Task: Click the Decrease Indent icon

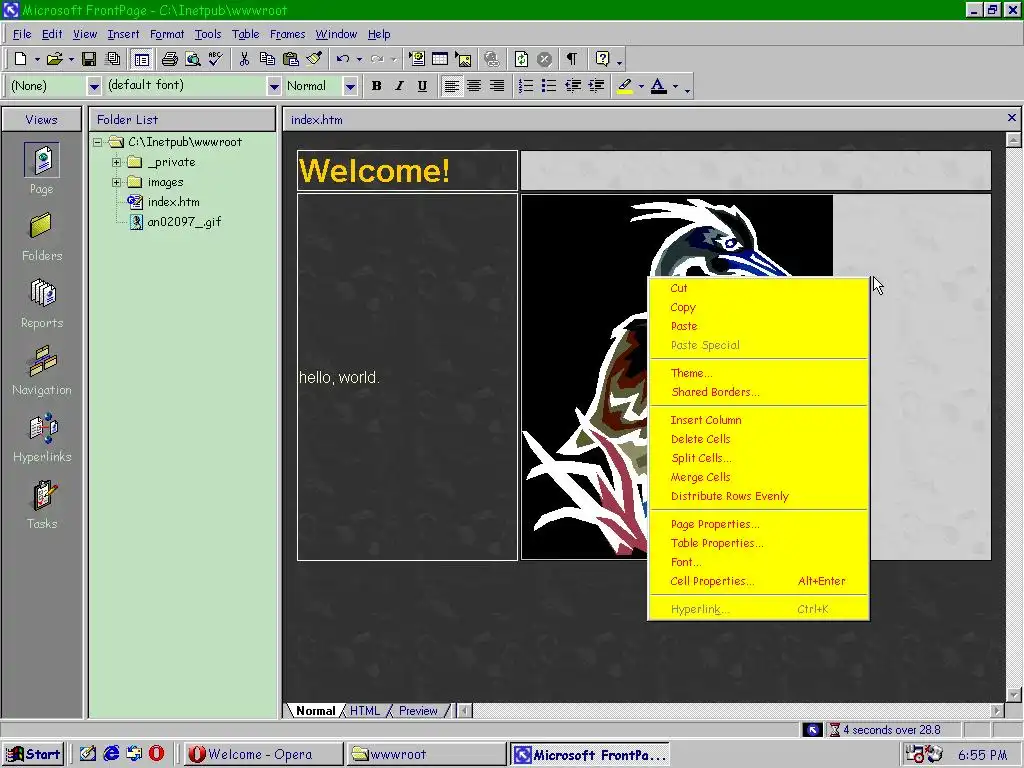Action: coord(573,86)
